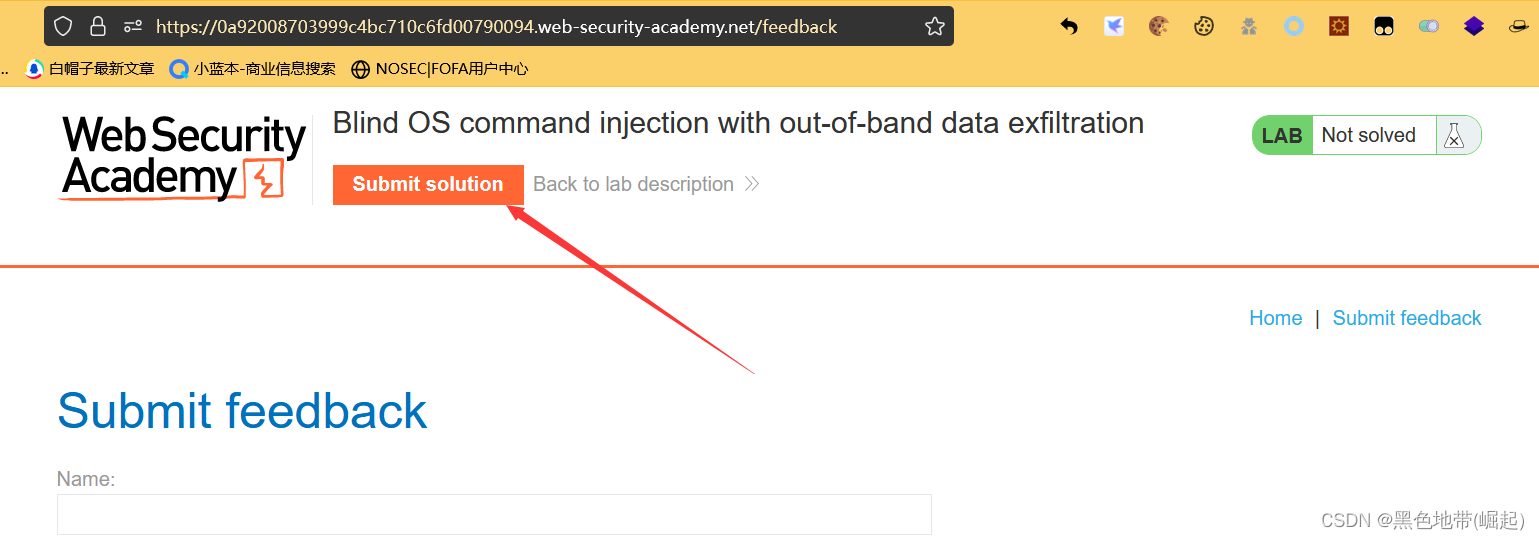Open the outlined cookie editor extension icon
Viewport: 1539px width, 540px height.
pyautogui.click(x=1204, y=27)
